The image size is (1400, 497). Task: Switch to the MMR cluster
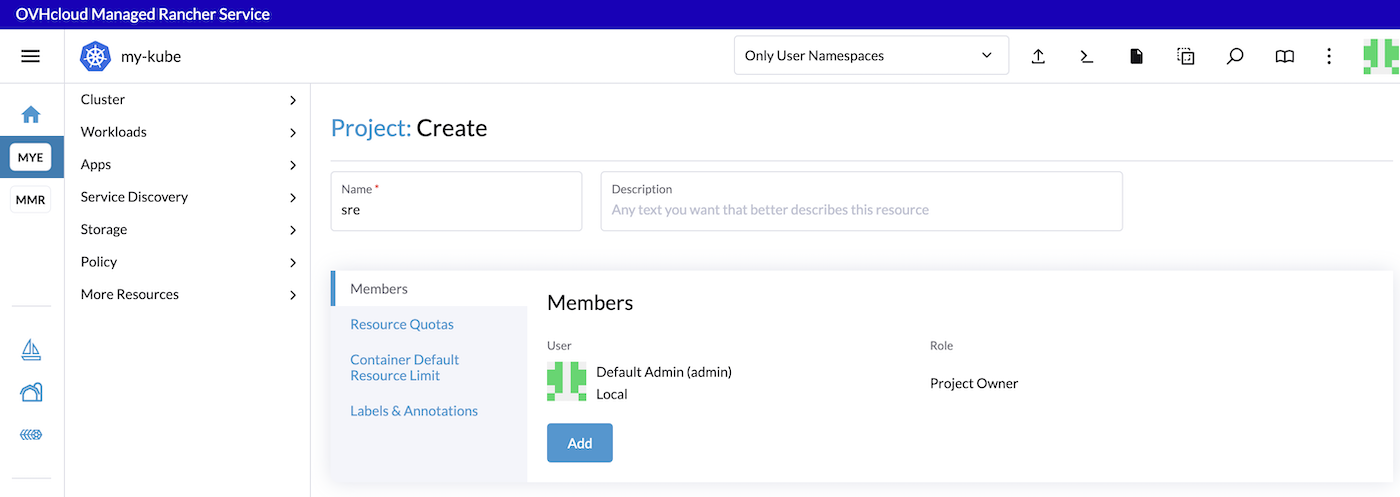coord(31,200)
